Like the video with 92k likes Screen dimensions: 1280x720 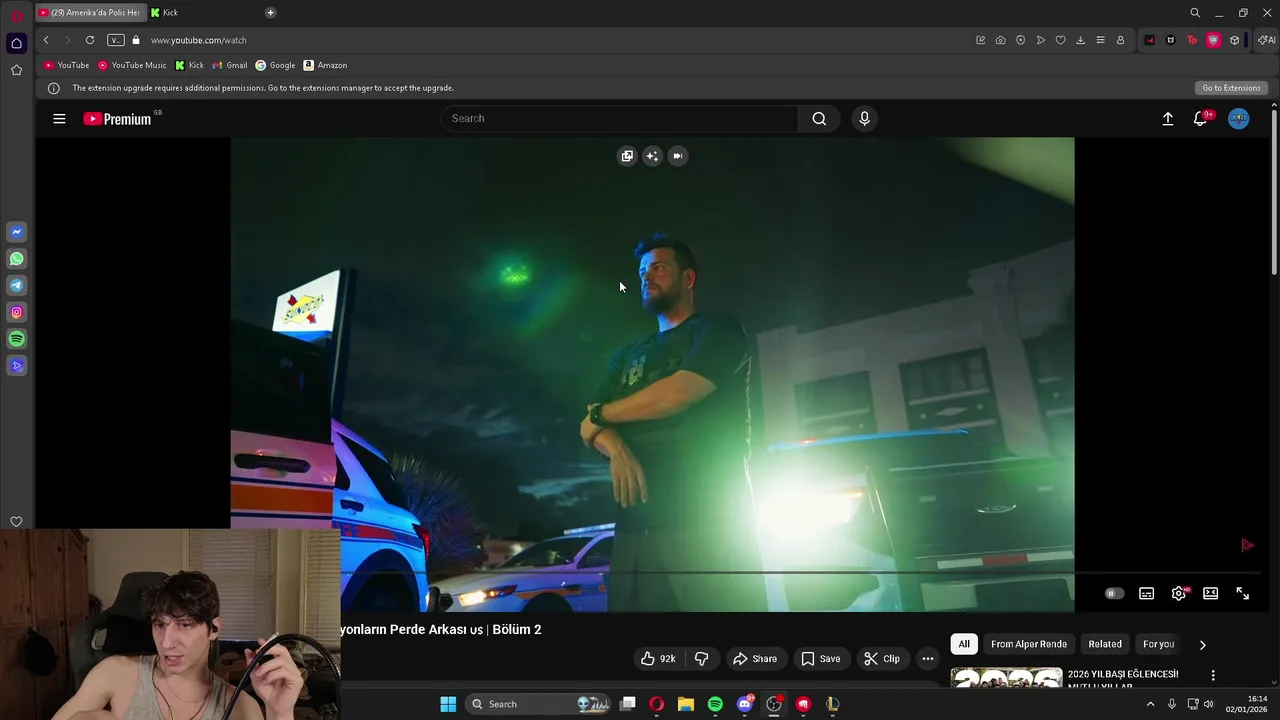point(658,658)
